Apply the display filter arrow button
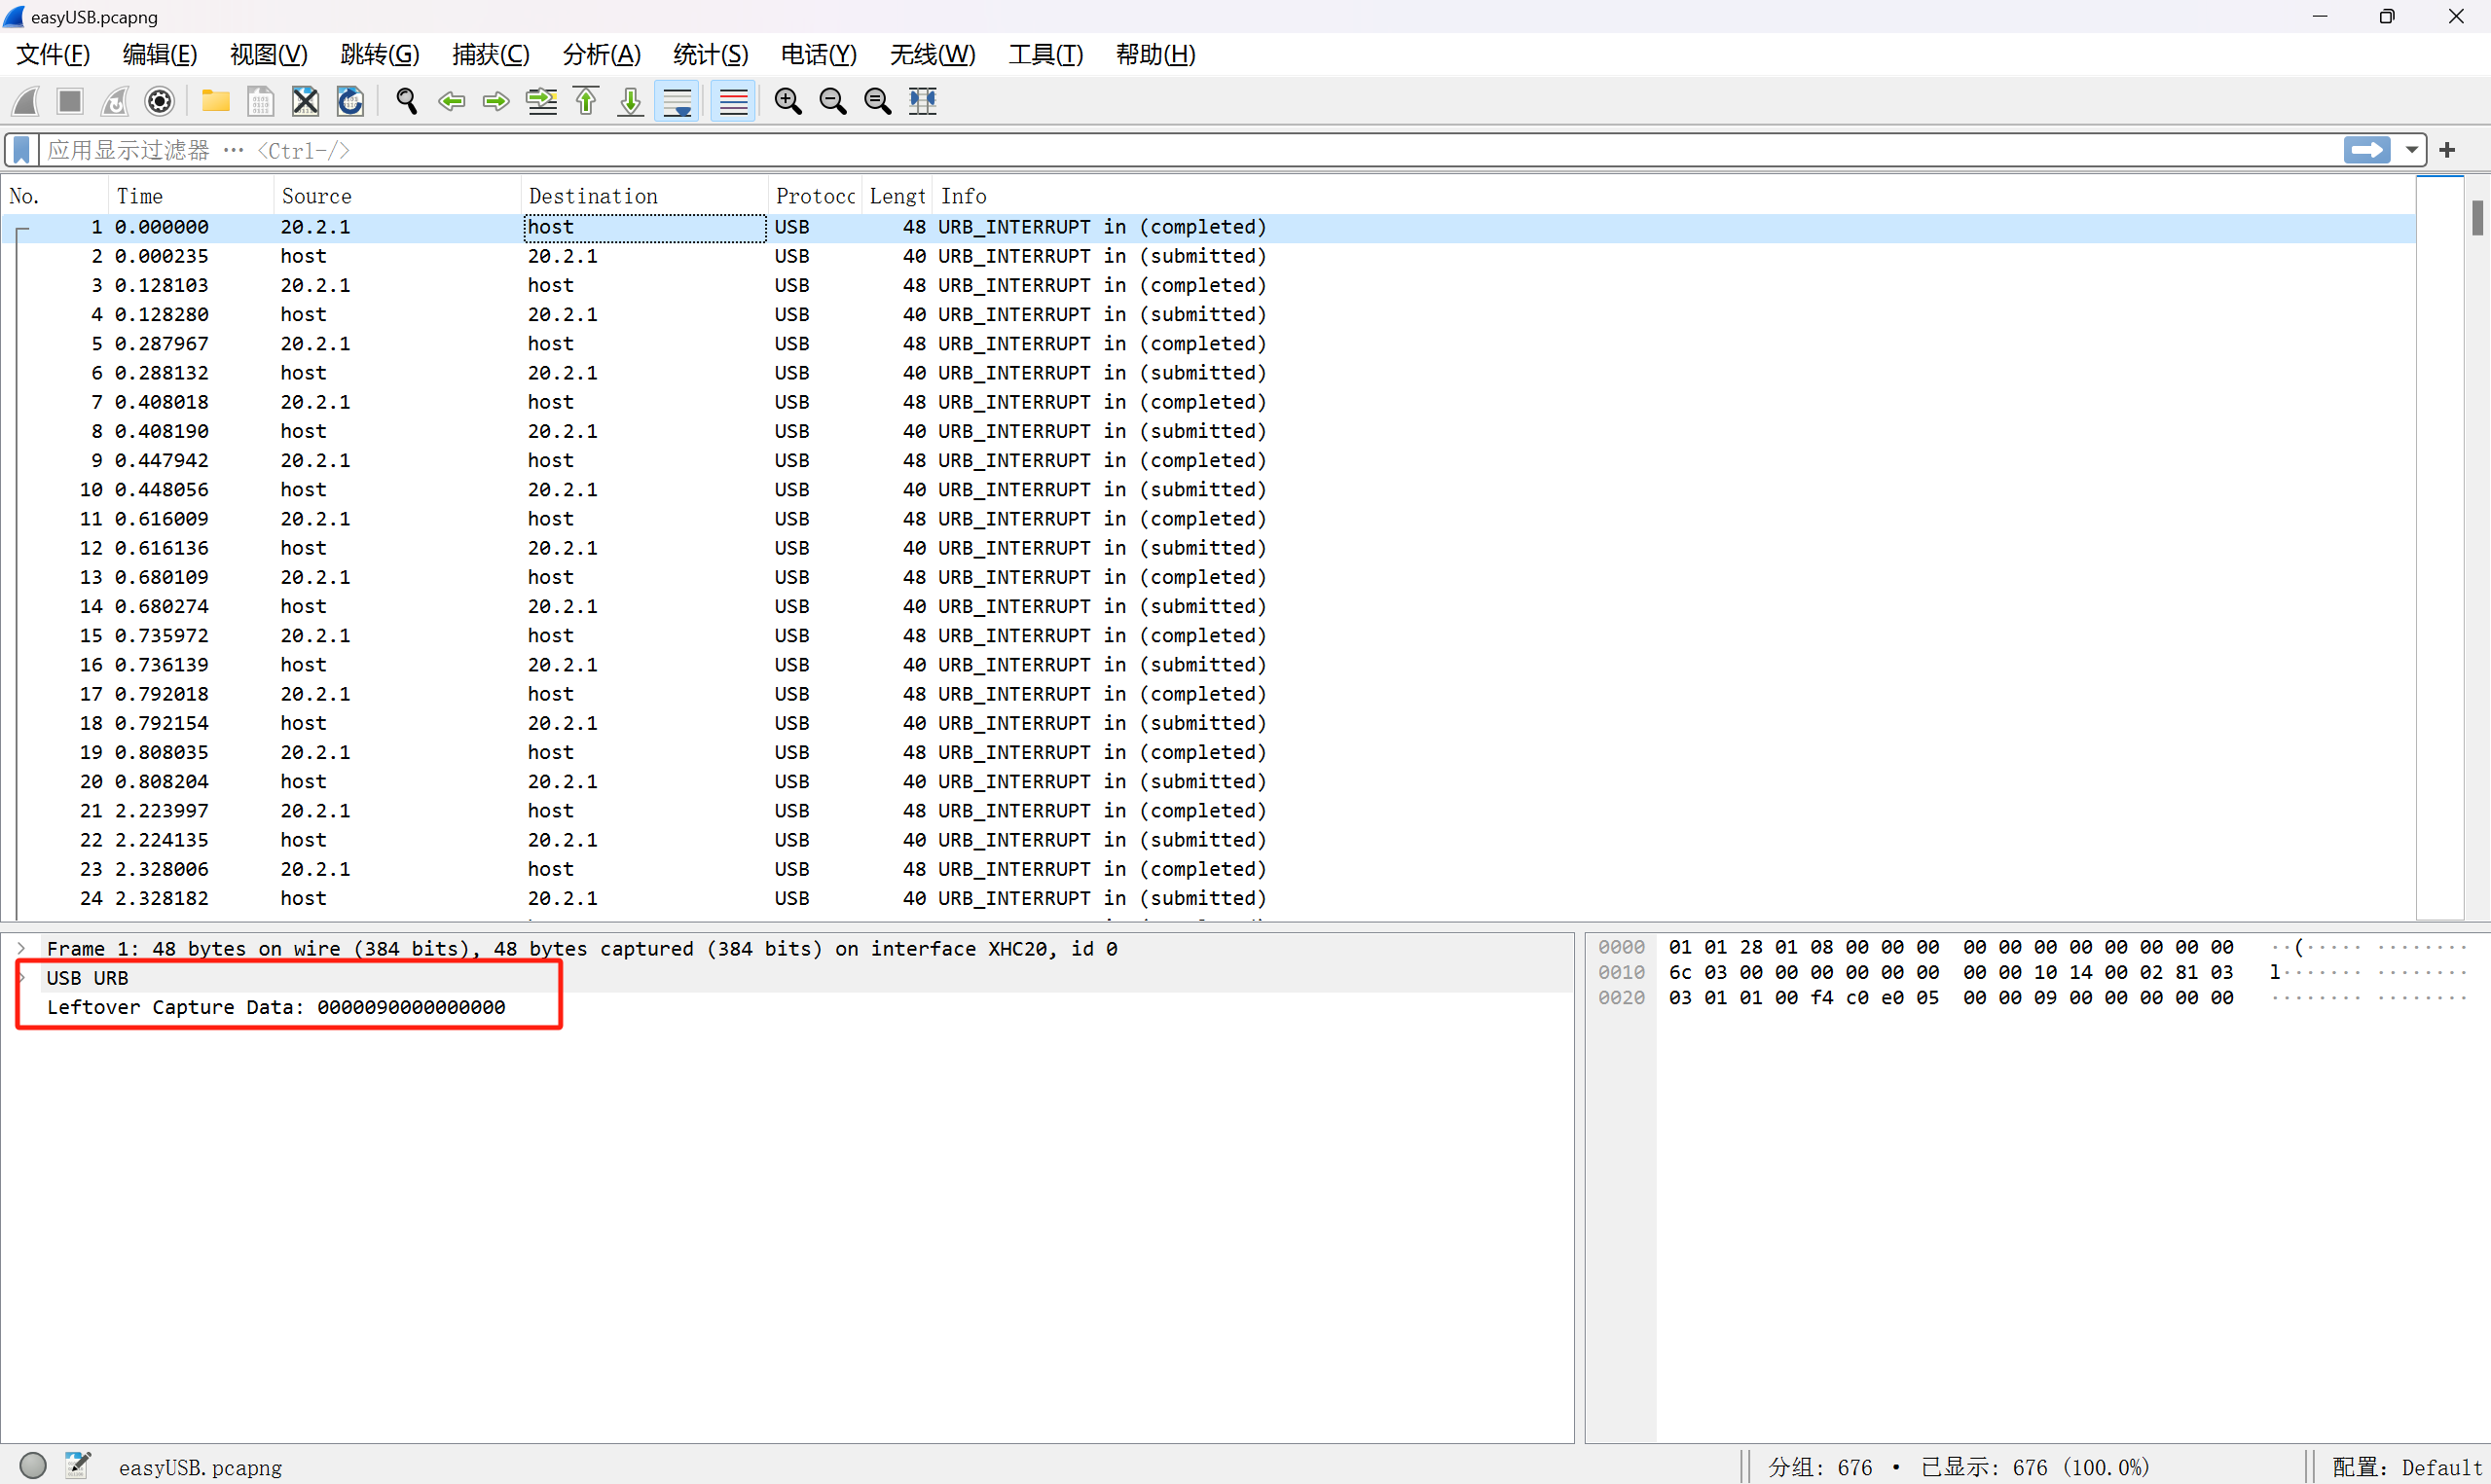 (2367, 150)
